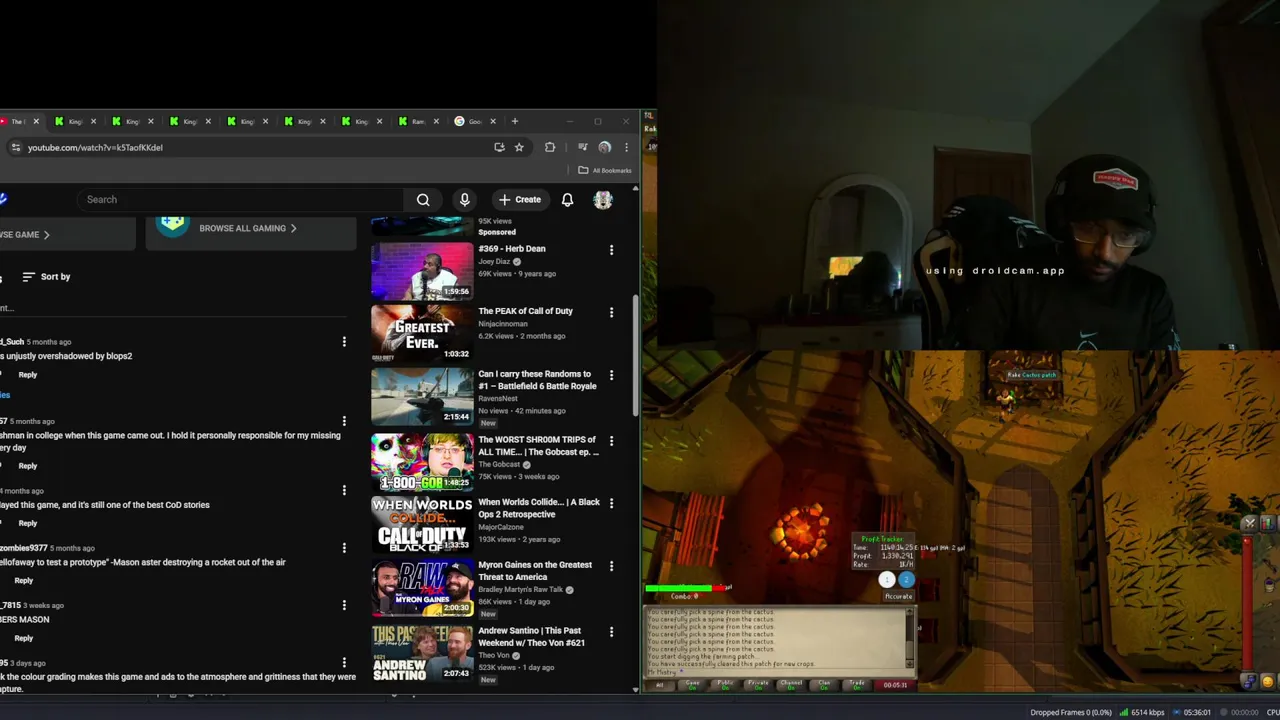Open menu on 'one of the best CoD stories' comment

tap(344, 490)
